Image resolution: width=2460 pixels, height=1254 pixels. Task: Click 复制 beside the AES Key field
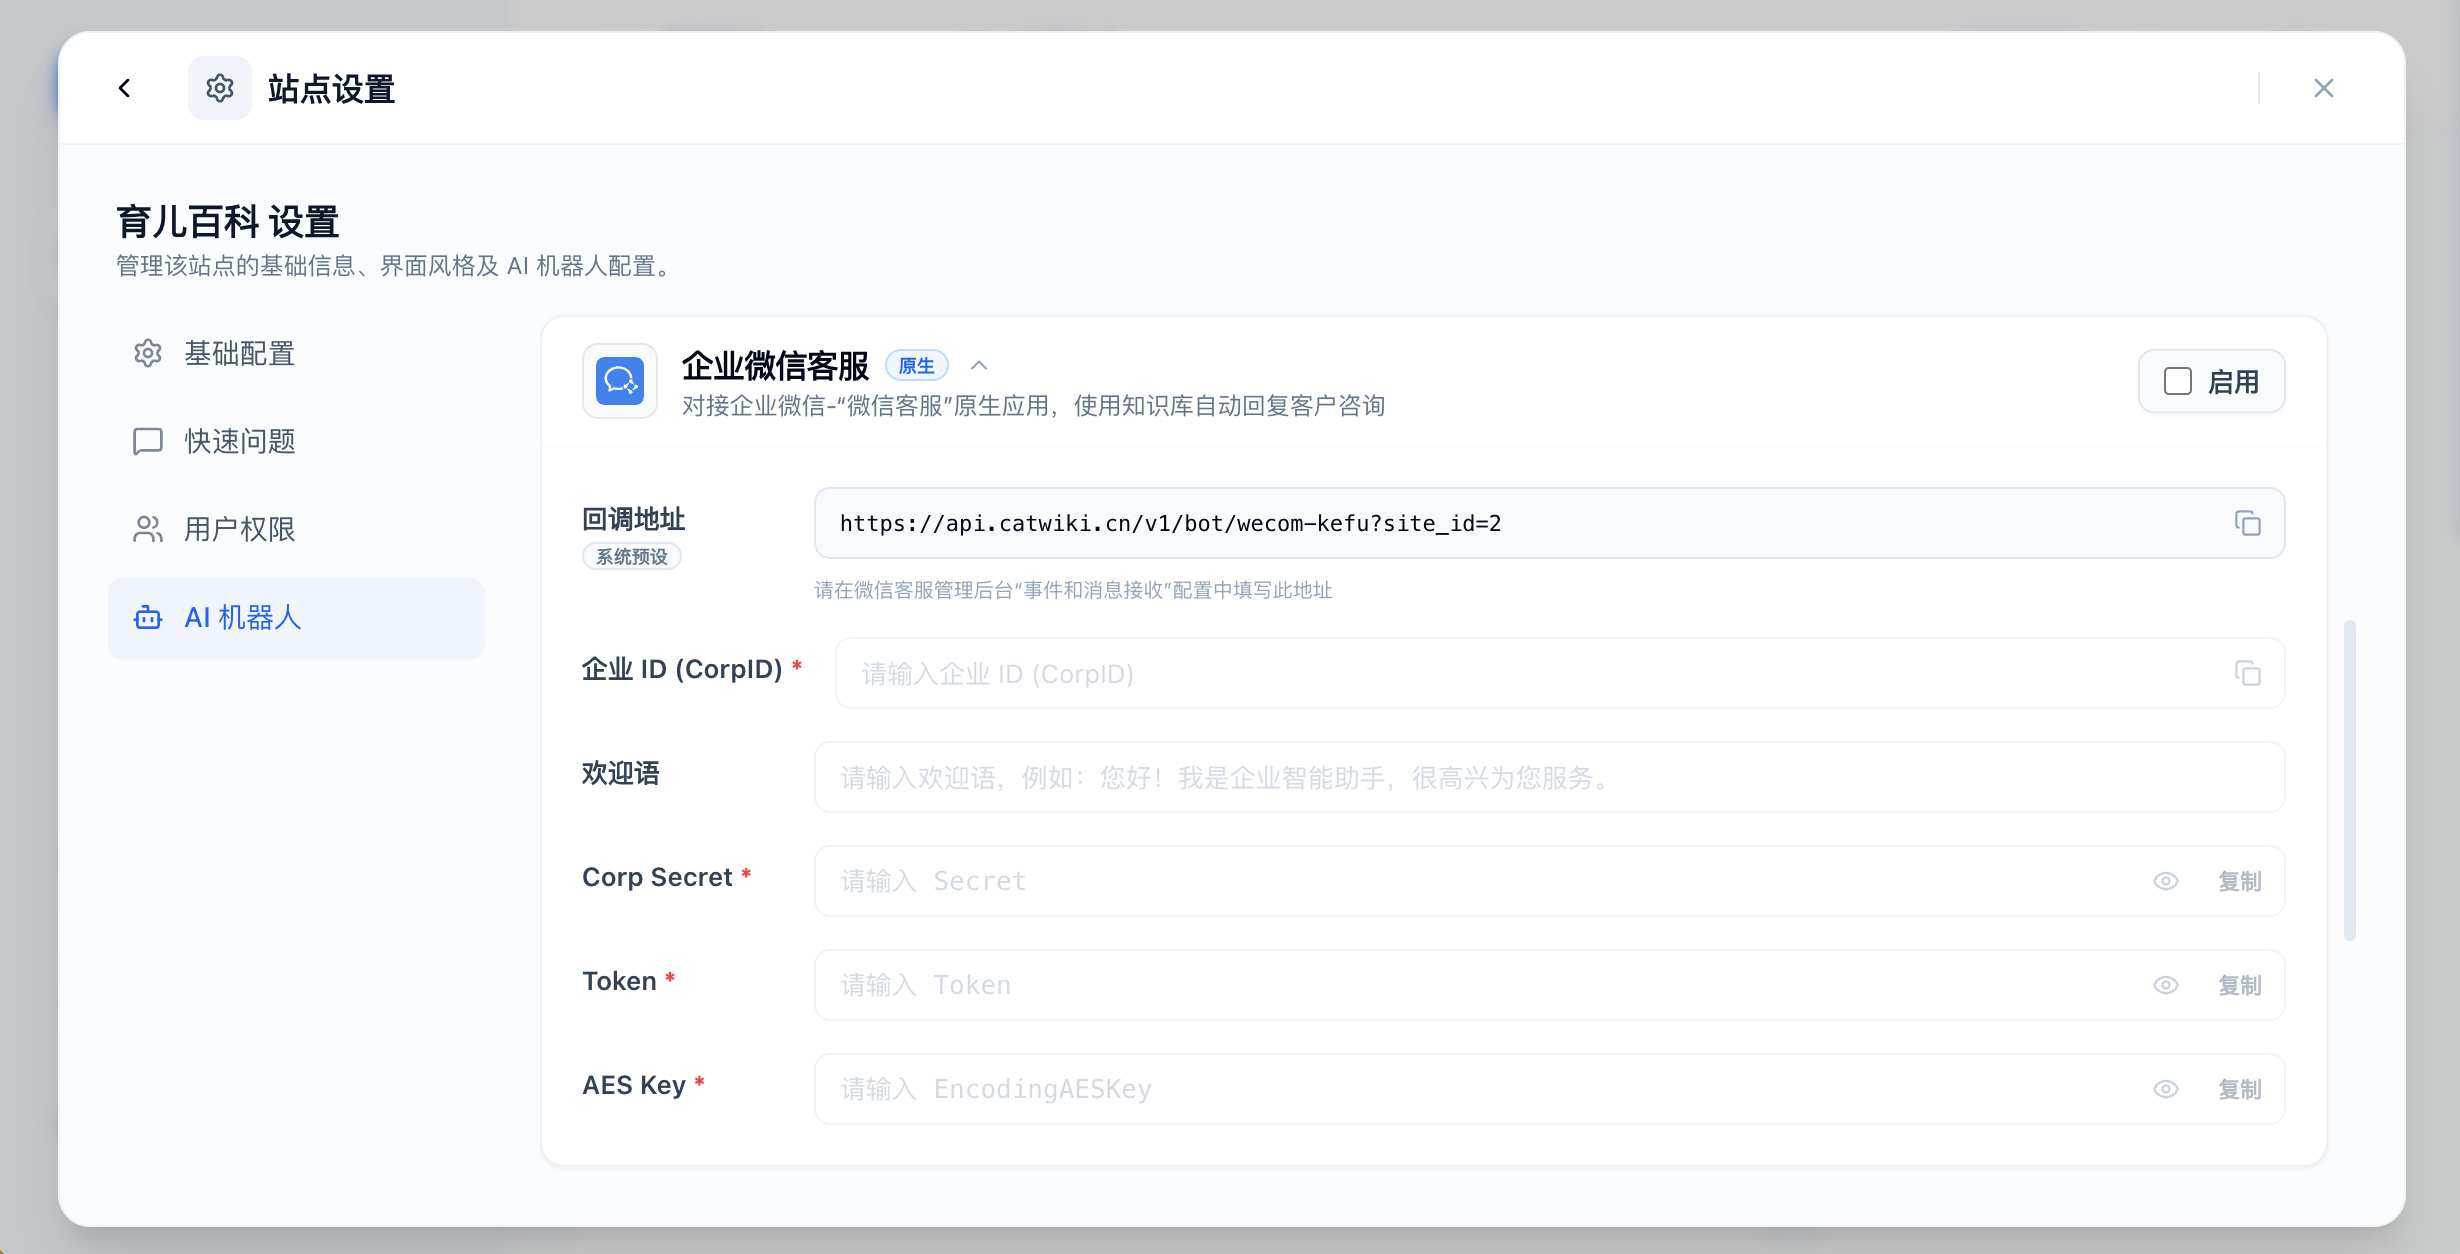2240,1089
